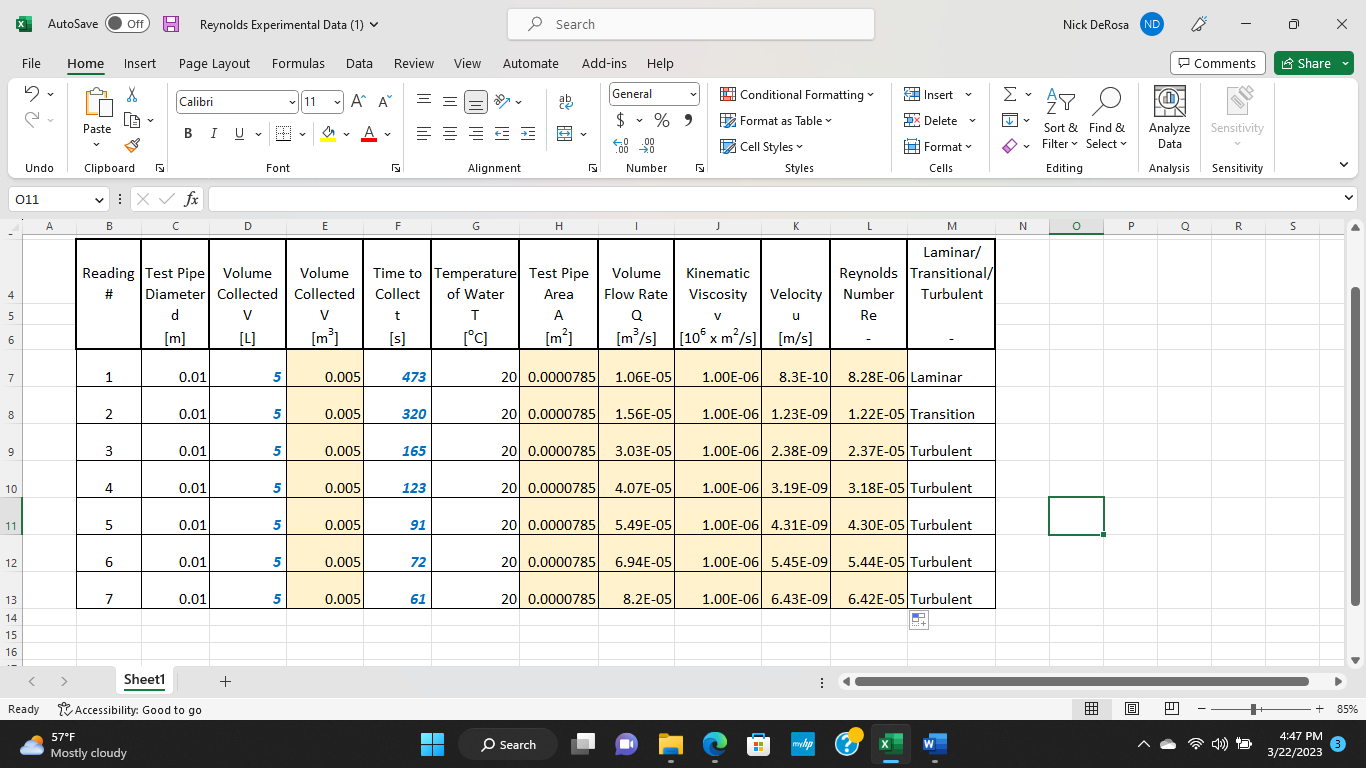Click the Merge & Center icon

coord(565,134)
